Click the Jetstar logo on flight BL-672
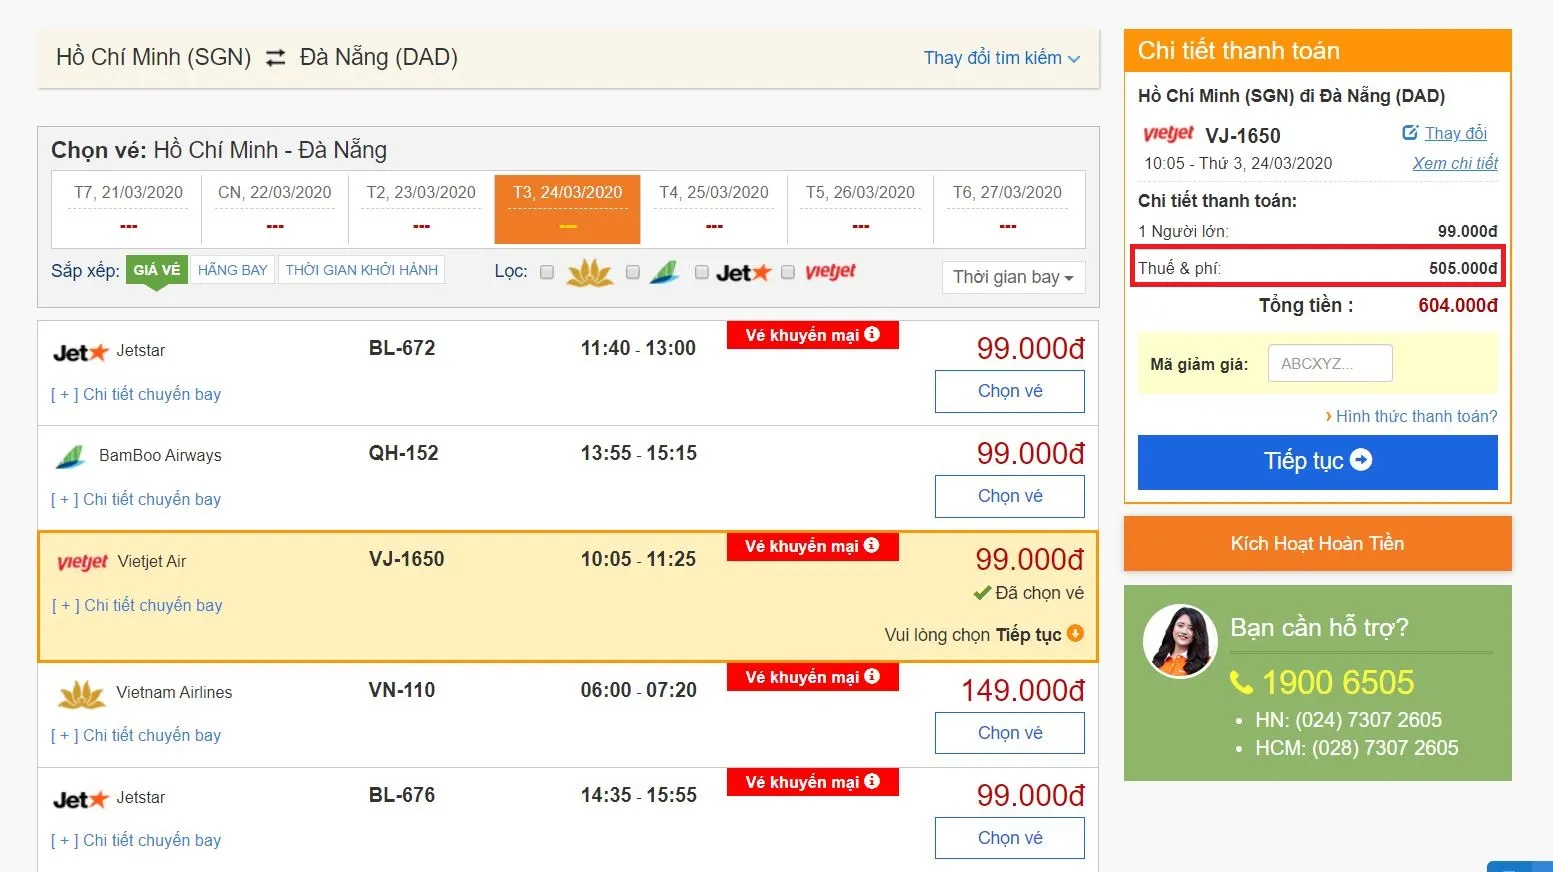Viewport: 1553px width, 872px height. click(79, 350)
